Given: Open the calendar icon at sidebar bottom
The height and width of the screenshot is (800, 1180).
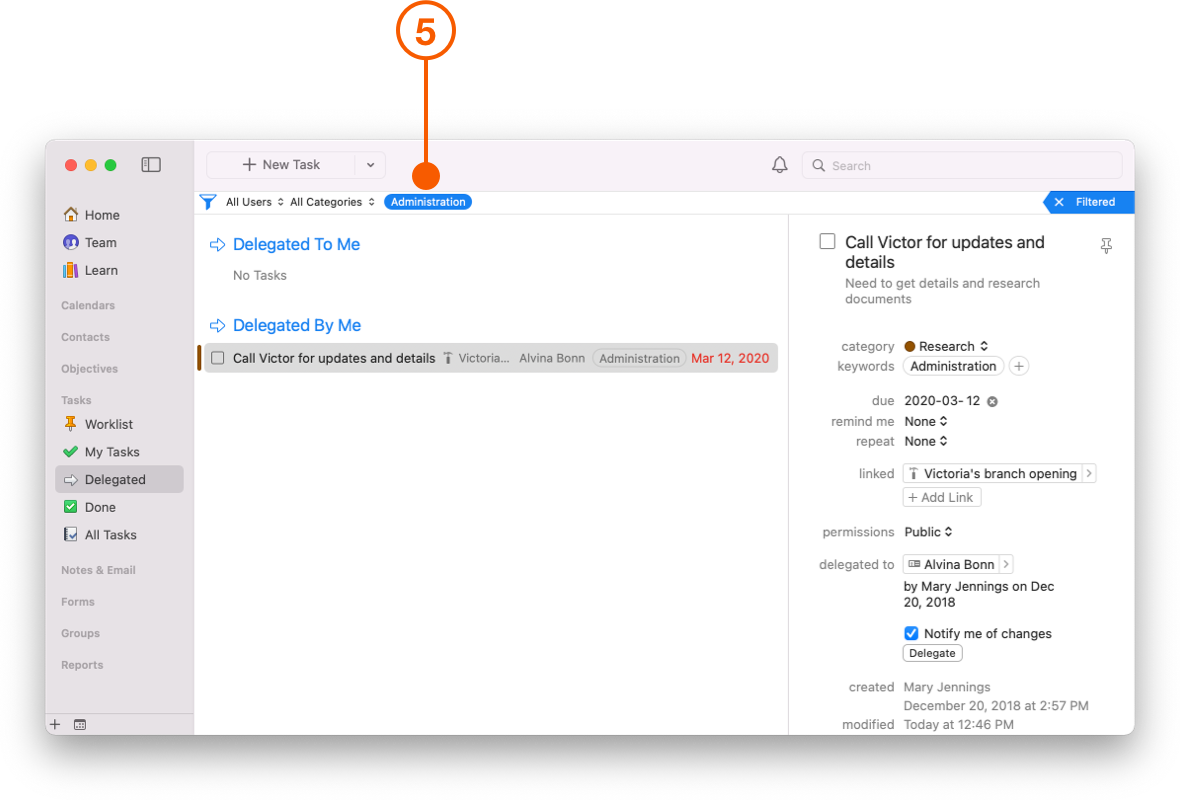Looking at the screenshot, I should (80, 724).
